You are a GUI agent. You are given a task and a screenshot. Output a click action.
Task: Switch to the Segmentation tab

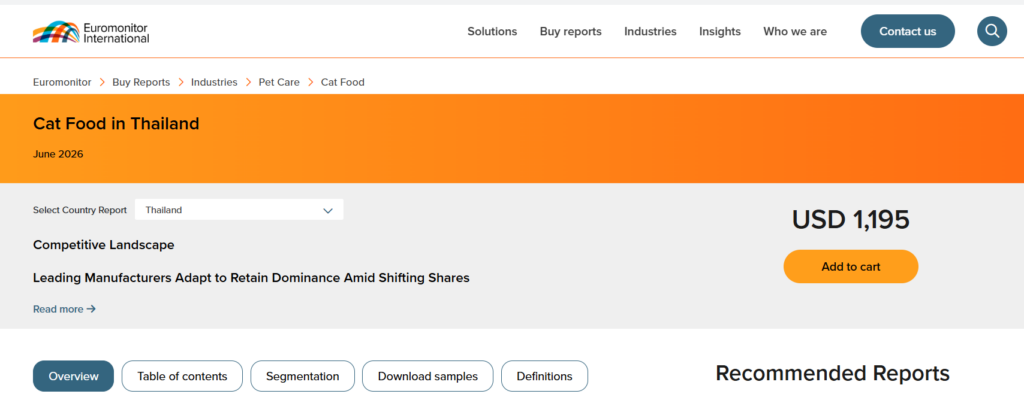pos(302,376)
